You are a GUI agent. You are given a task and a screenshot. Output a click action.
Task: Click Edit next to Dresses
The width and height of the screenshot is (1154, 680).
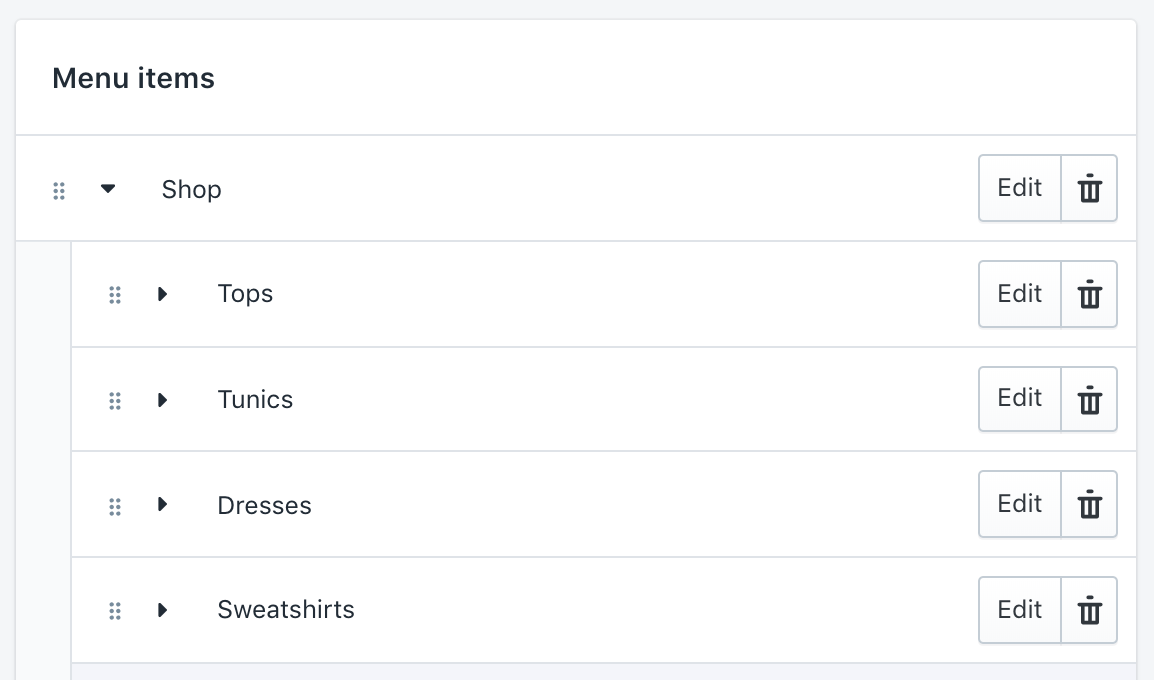[1019, 504]
